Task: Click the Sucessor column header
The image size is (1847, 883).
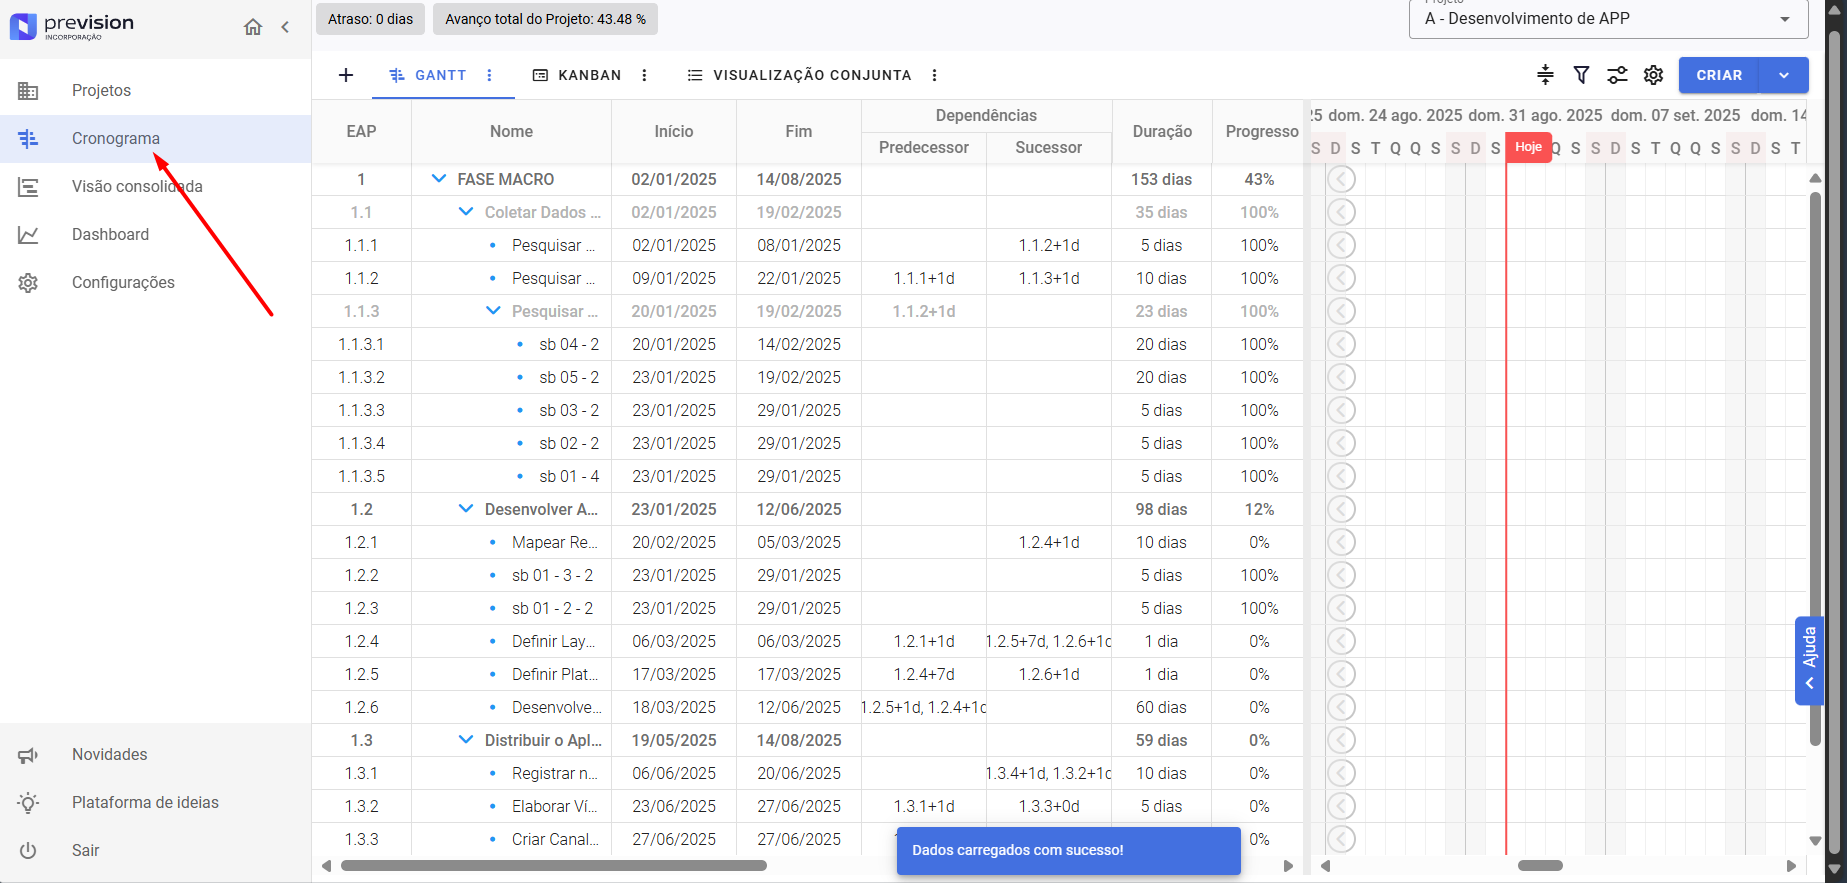Action: 1049,147
